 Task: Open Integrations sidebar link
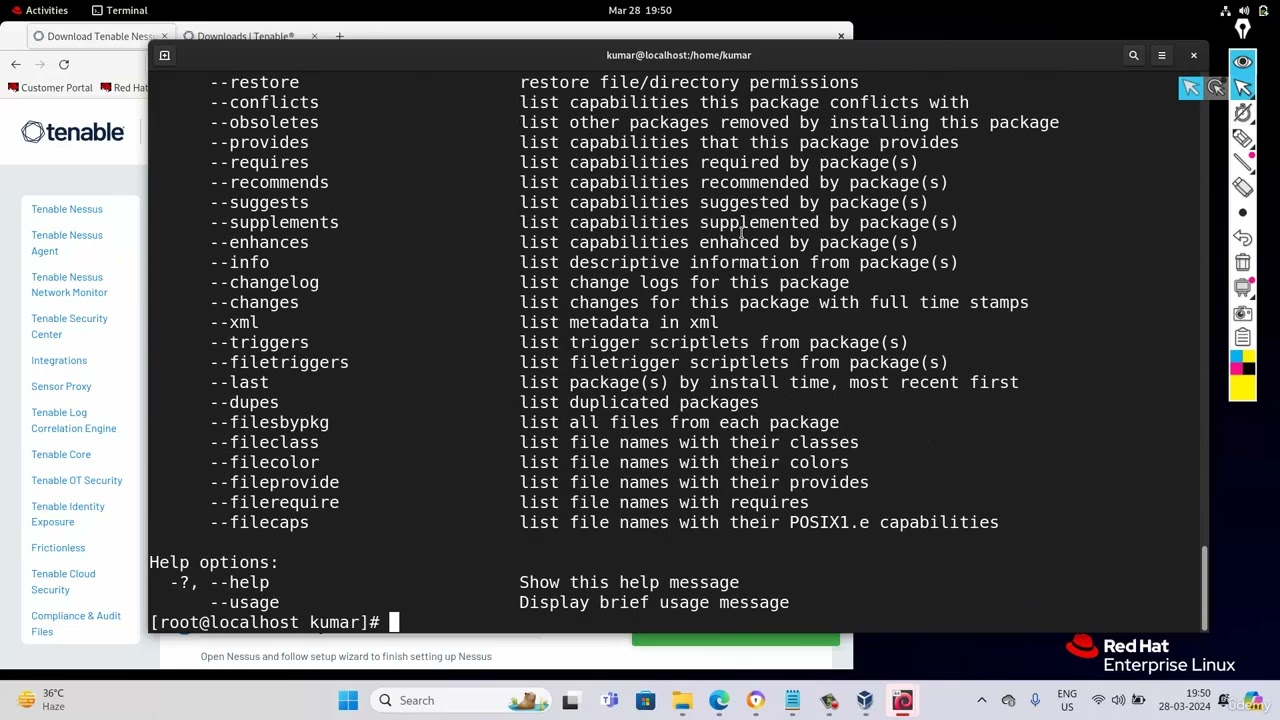click(59, 360)
